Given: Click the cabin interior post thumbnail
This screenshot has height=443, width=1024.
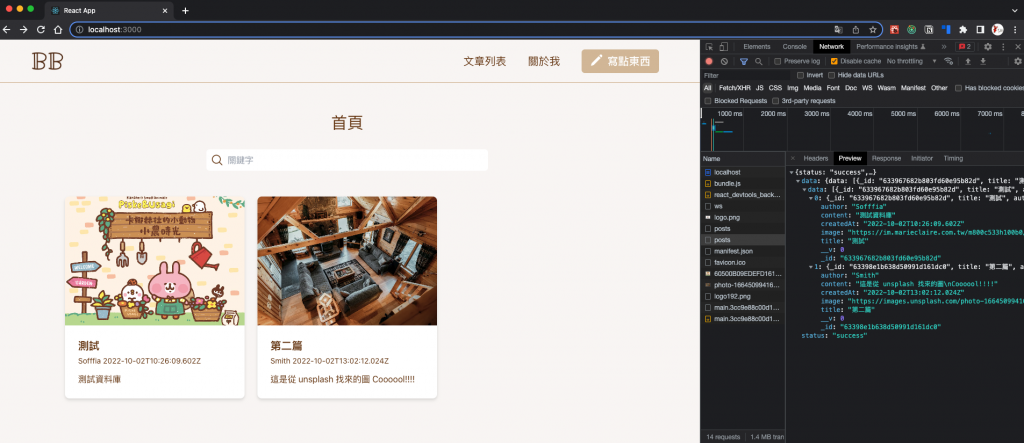Looking at the screenshot, I should click(x=347, y=261).
